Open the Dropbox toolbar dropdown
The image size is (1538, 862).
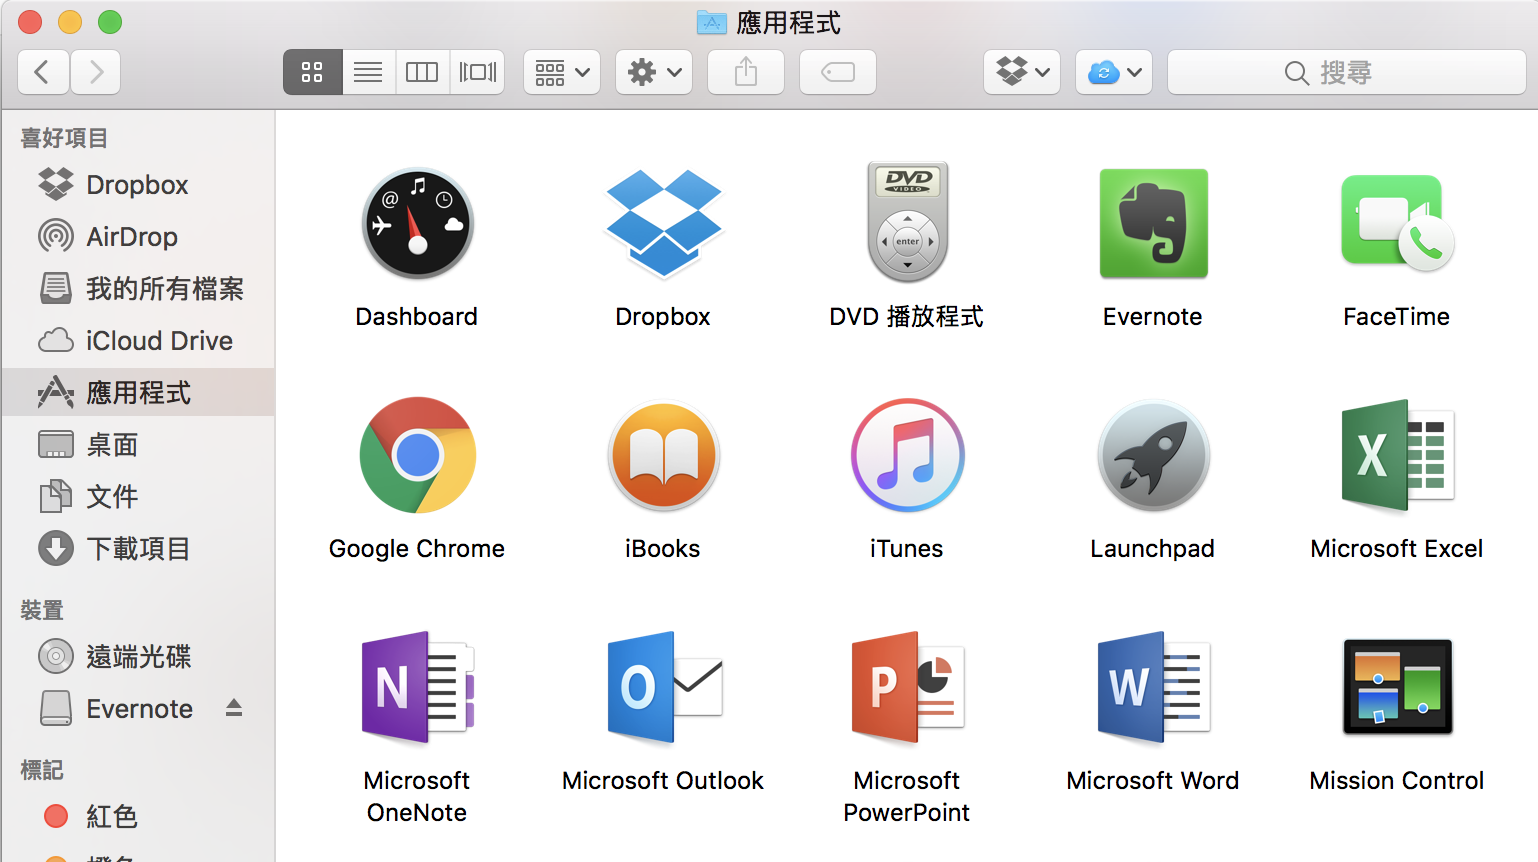pyautogui.click(x=1022, y=72)
